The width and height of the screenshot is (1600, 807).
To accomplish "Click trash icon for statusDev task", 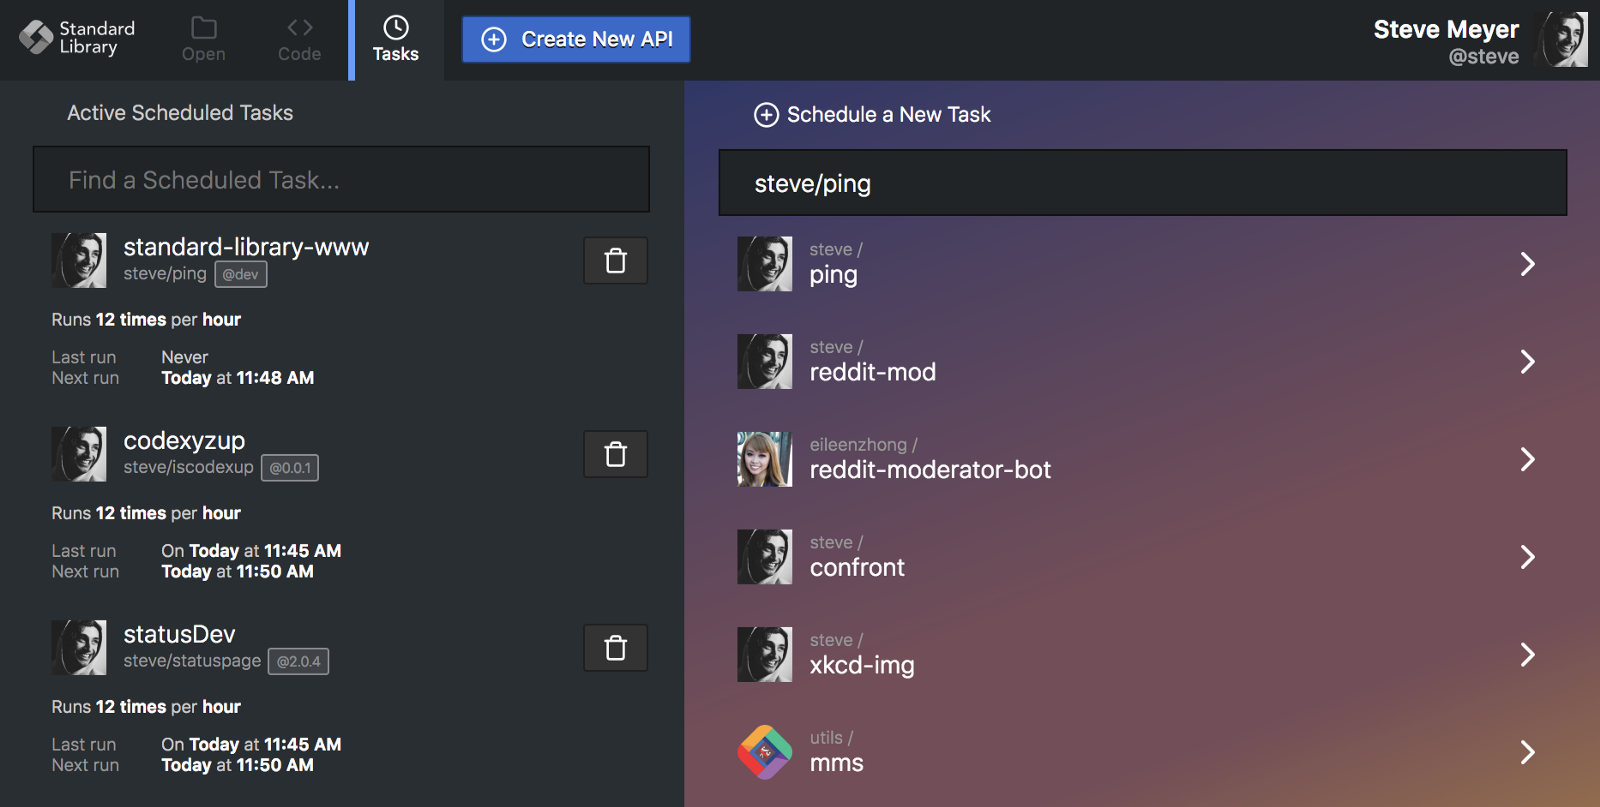I will (615, 648).
